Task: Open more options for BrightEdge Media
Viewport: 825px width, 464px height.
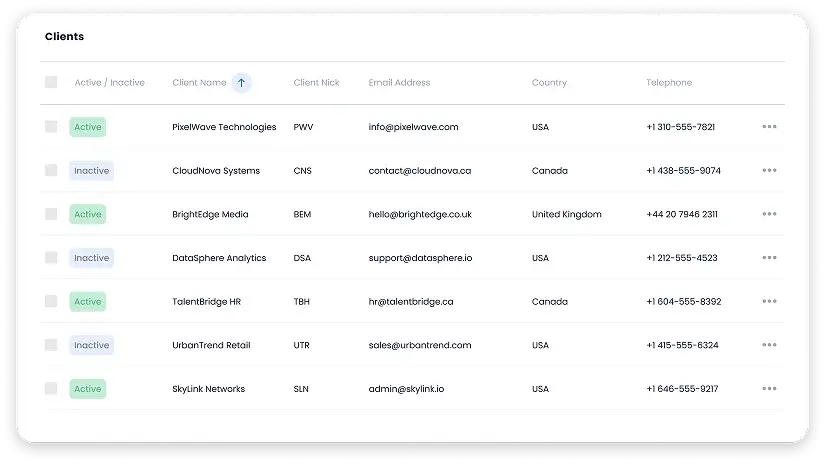Action: point(769,214)
